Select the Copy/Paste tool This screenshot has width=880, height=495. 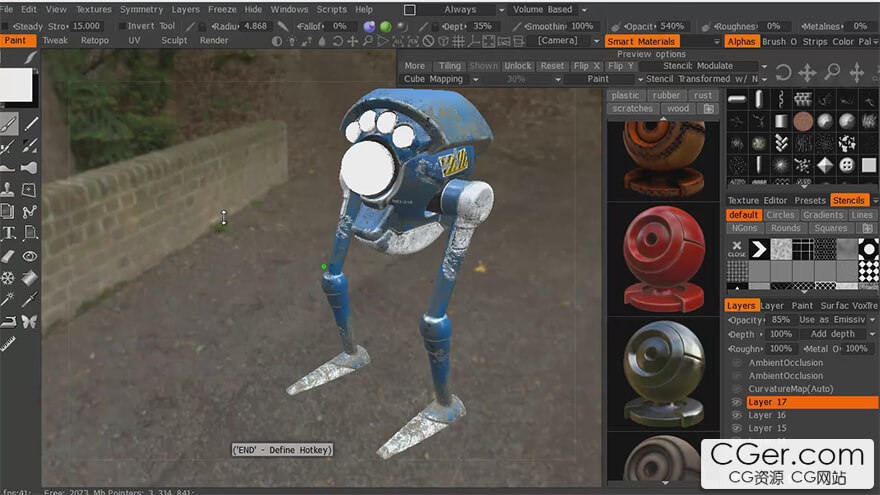8,212
